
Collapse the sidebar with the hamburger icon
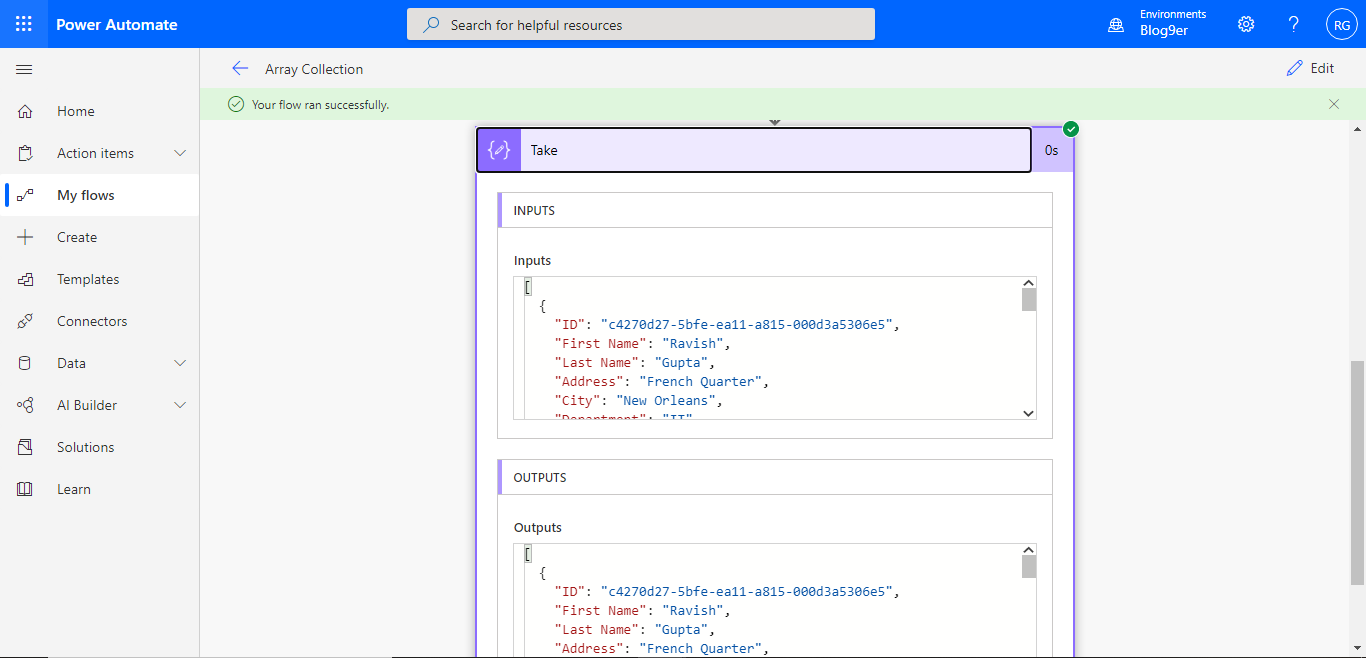click(x=24, y=69)
